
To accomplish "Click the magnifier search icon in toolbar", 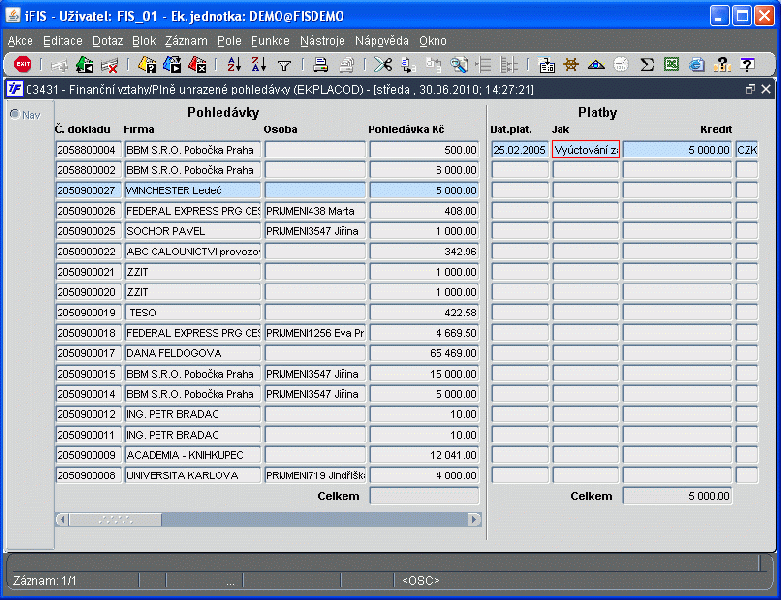I will click(459, 65).
